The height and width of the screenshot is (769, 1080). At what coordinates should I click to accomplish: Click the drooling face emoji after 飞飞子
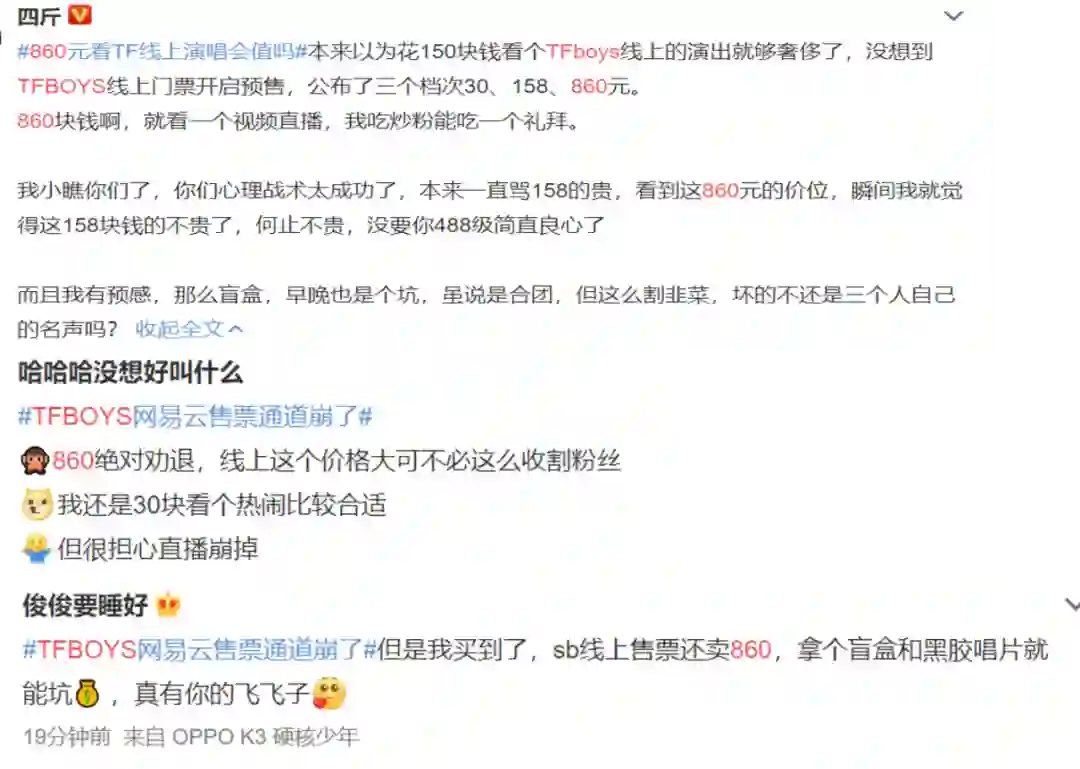tap(329, 693)
